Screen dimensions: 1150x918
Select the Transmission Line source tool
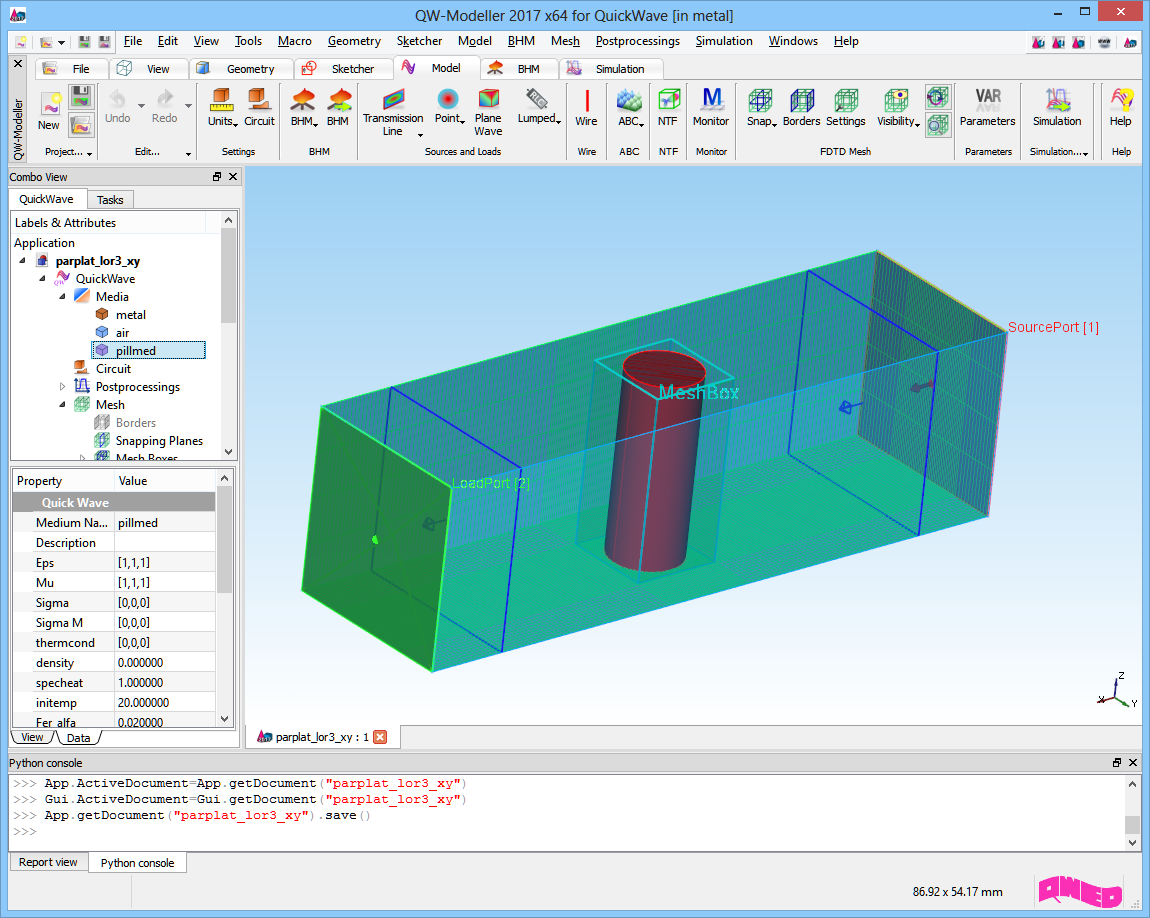pos(393,112)
